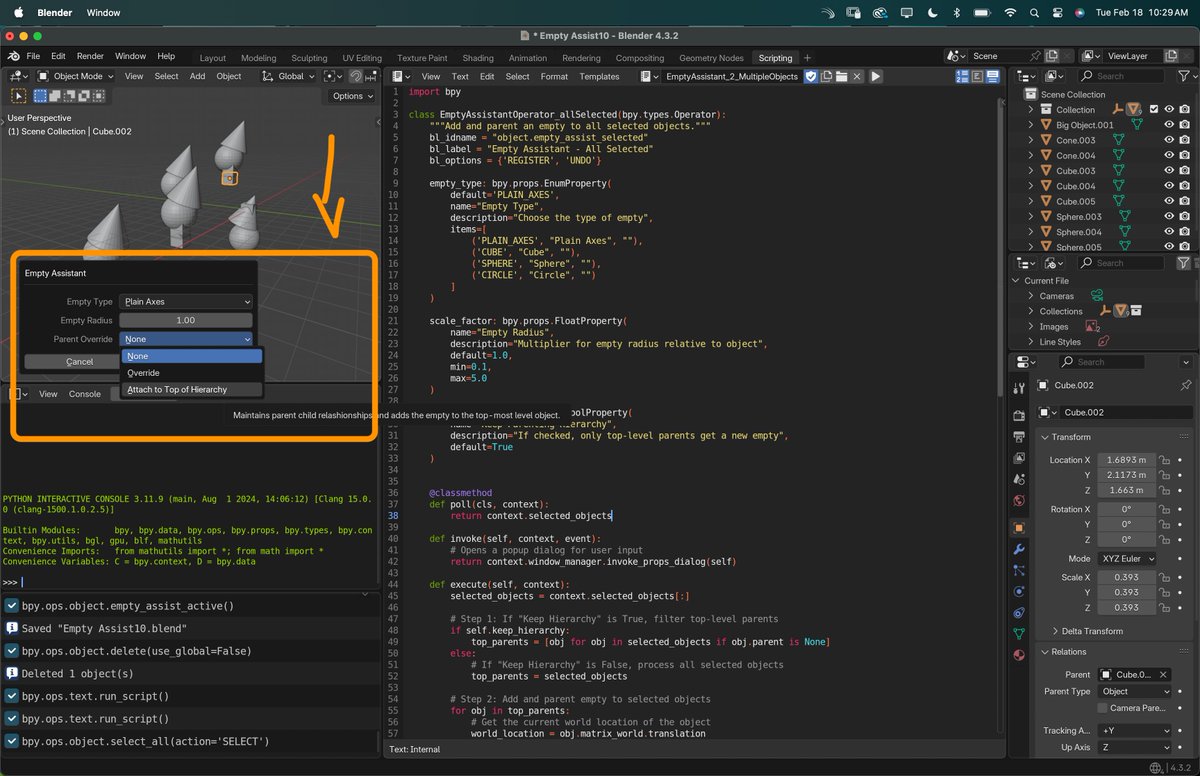The width and height of the screenshot is (1200, 776).
Task: Toggle visibility eye for Sphere.003
Action: click(1168, 216)
